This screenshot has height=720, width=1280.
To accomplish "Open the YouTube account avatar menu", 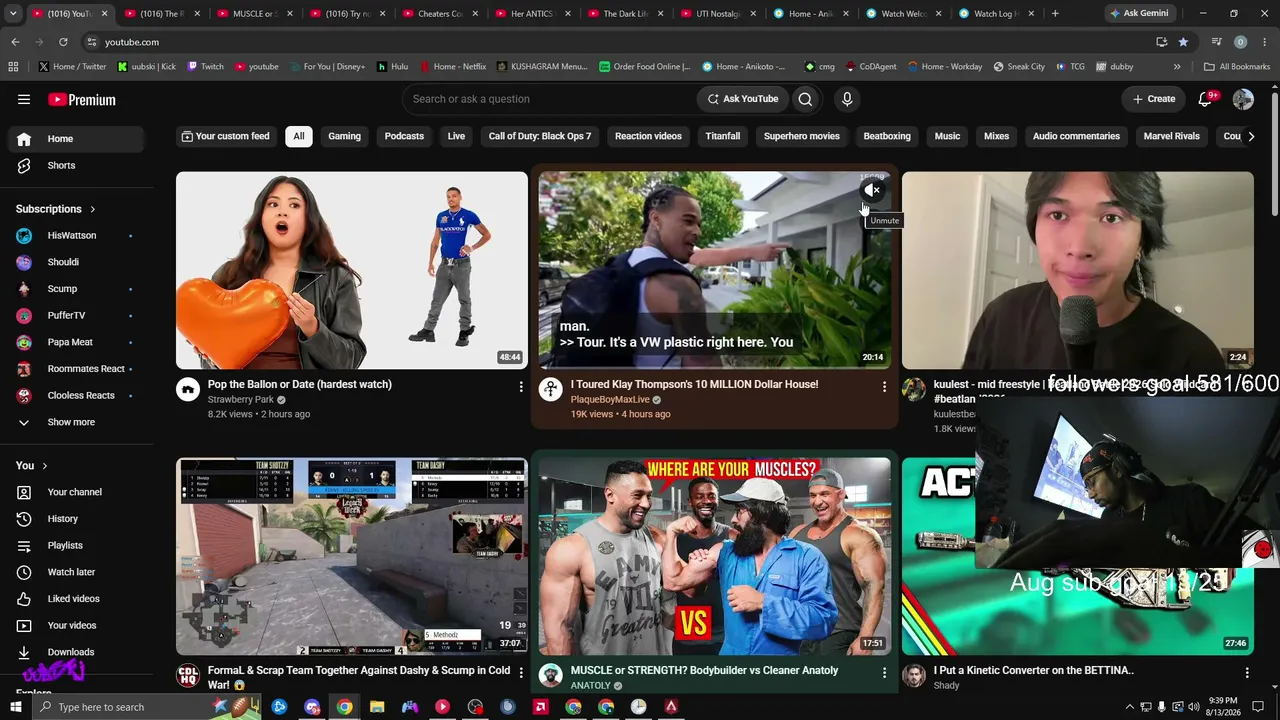I will click(1243, 99).
